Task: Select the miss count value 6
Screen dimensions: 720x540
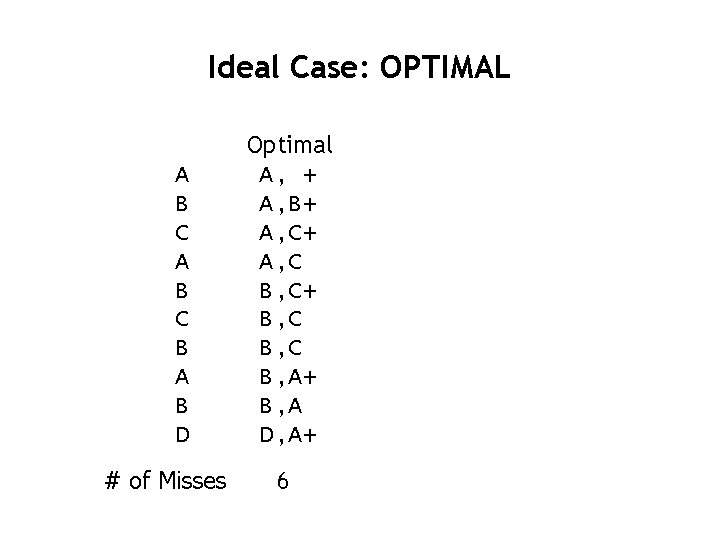Action: 282,481
